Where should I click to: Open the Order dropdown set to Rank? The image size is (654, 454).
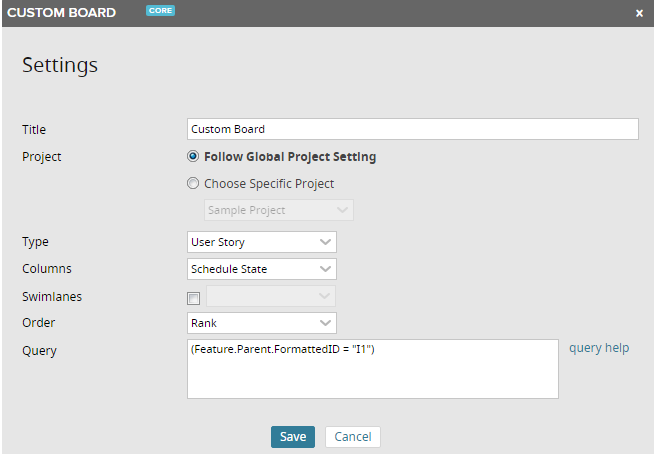[262, 323]
